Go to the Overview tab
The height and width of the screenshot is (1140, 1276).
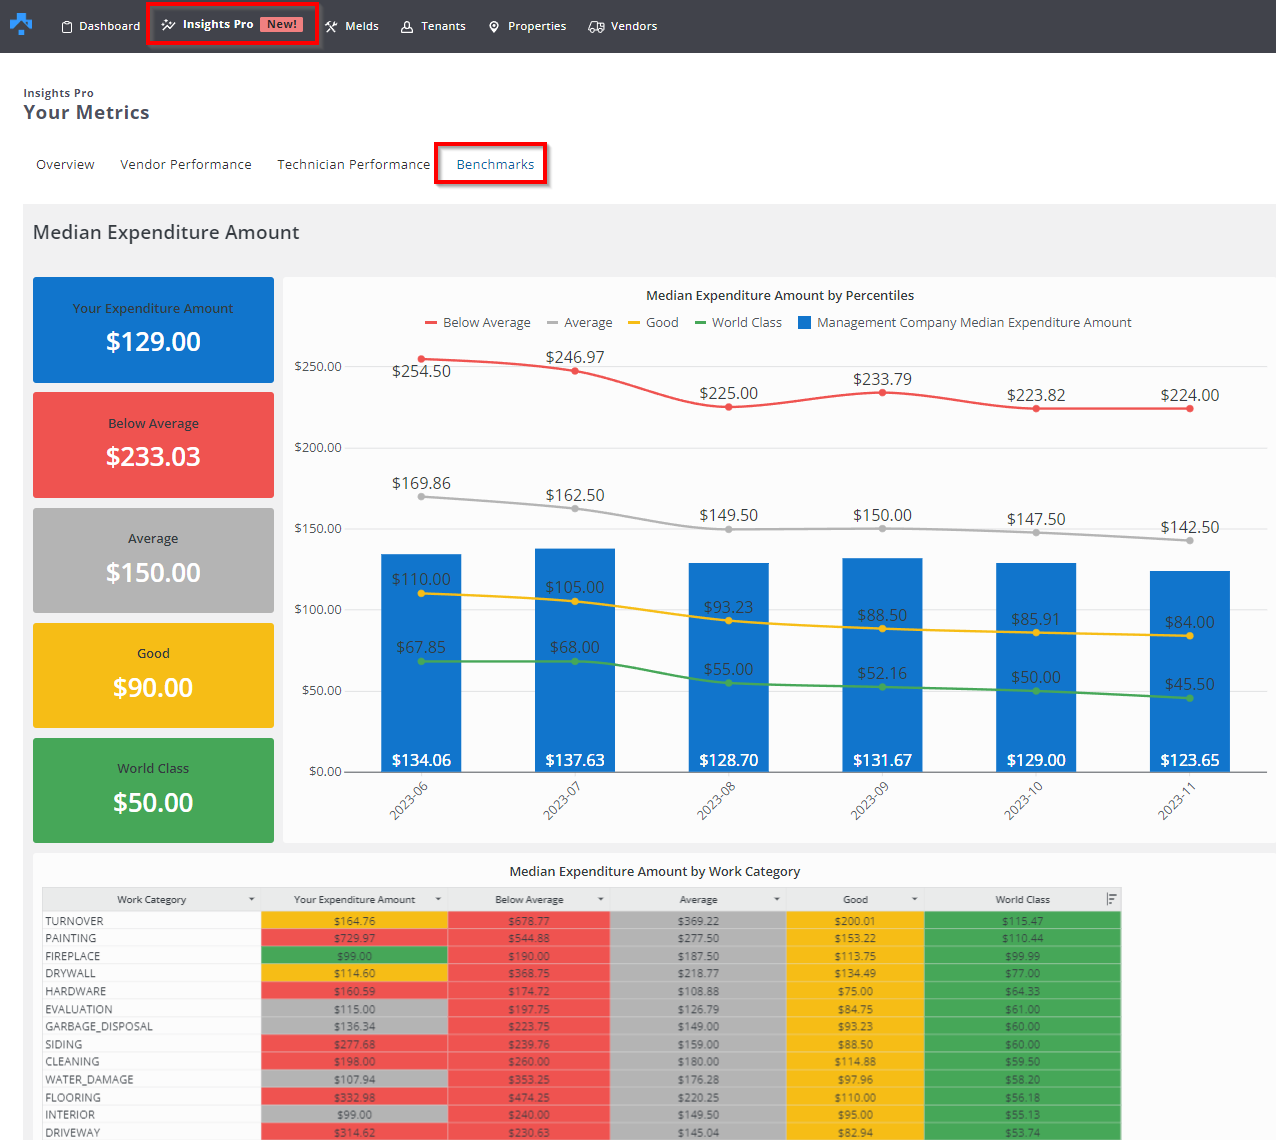(x=65, y=165)
